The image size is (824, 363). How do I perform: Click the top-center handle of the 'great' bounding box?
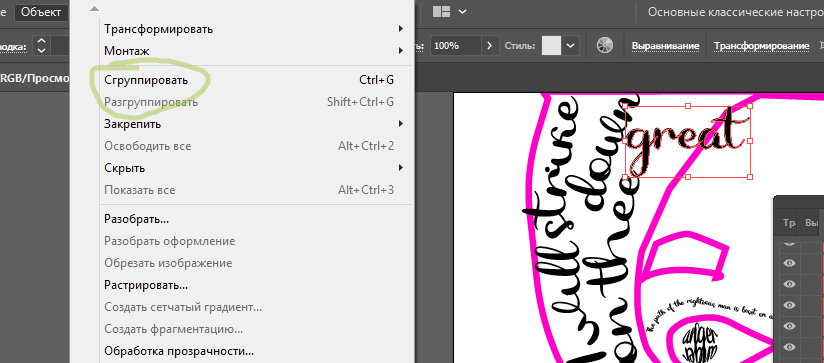[x=688, y=106]
